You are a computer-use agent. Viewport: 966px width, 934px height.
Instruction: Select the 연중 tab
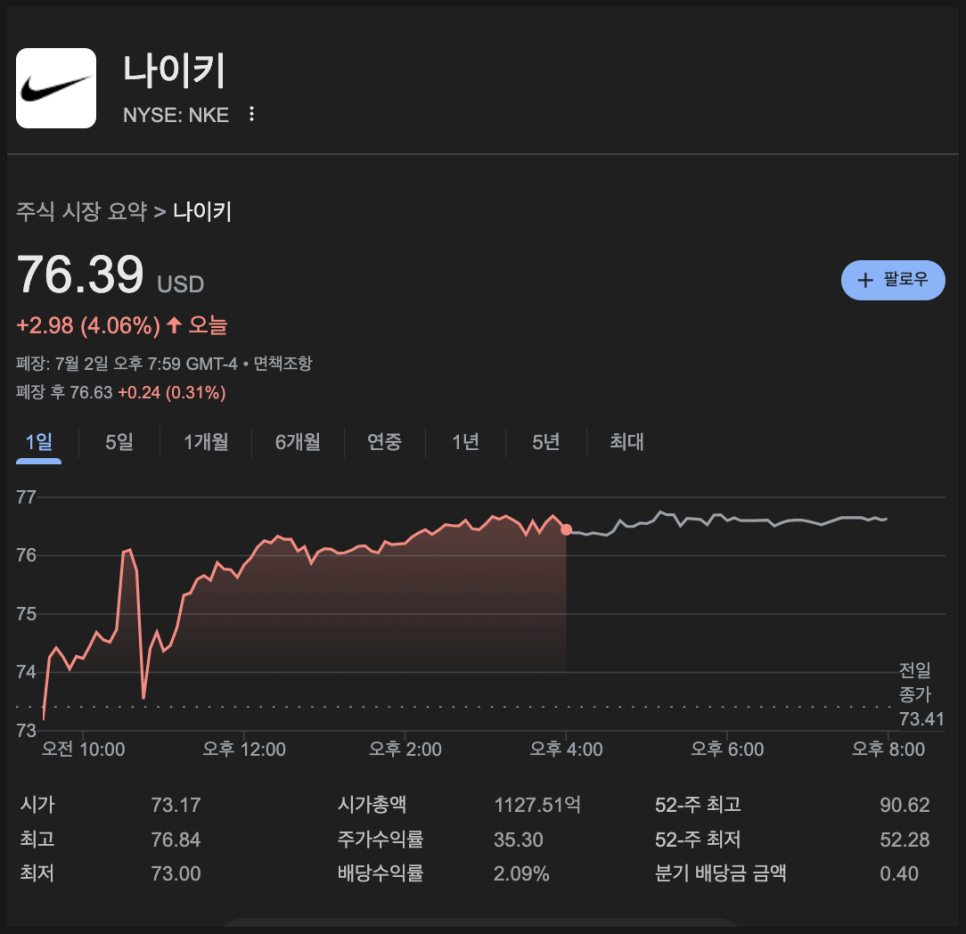pos(384,442)
